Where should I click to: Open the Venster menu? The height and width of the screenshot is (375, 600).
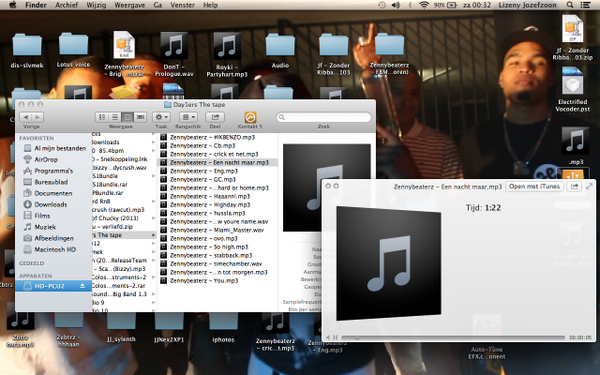[x=183, y=5]
